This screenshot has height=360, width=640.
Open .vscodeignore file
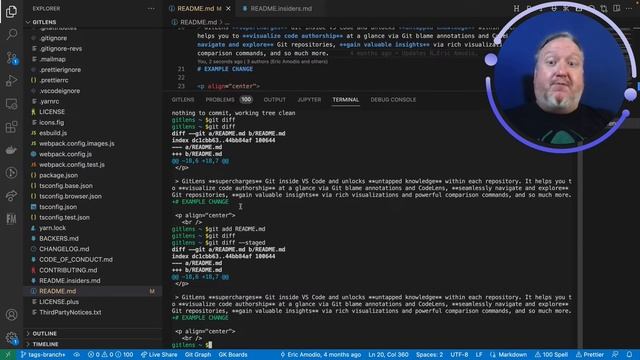tap(60, 91)
